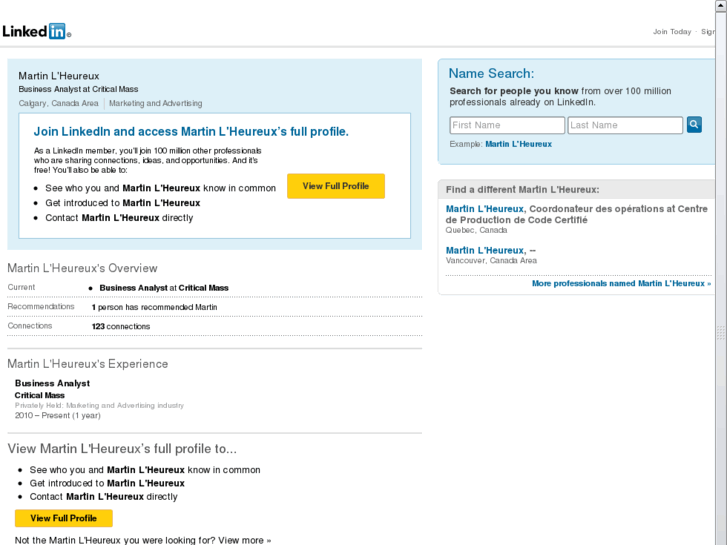
Task: Click 'View Martin L'Heureux's full profile to...' heading
Action: [x=122, y=449]
